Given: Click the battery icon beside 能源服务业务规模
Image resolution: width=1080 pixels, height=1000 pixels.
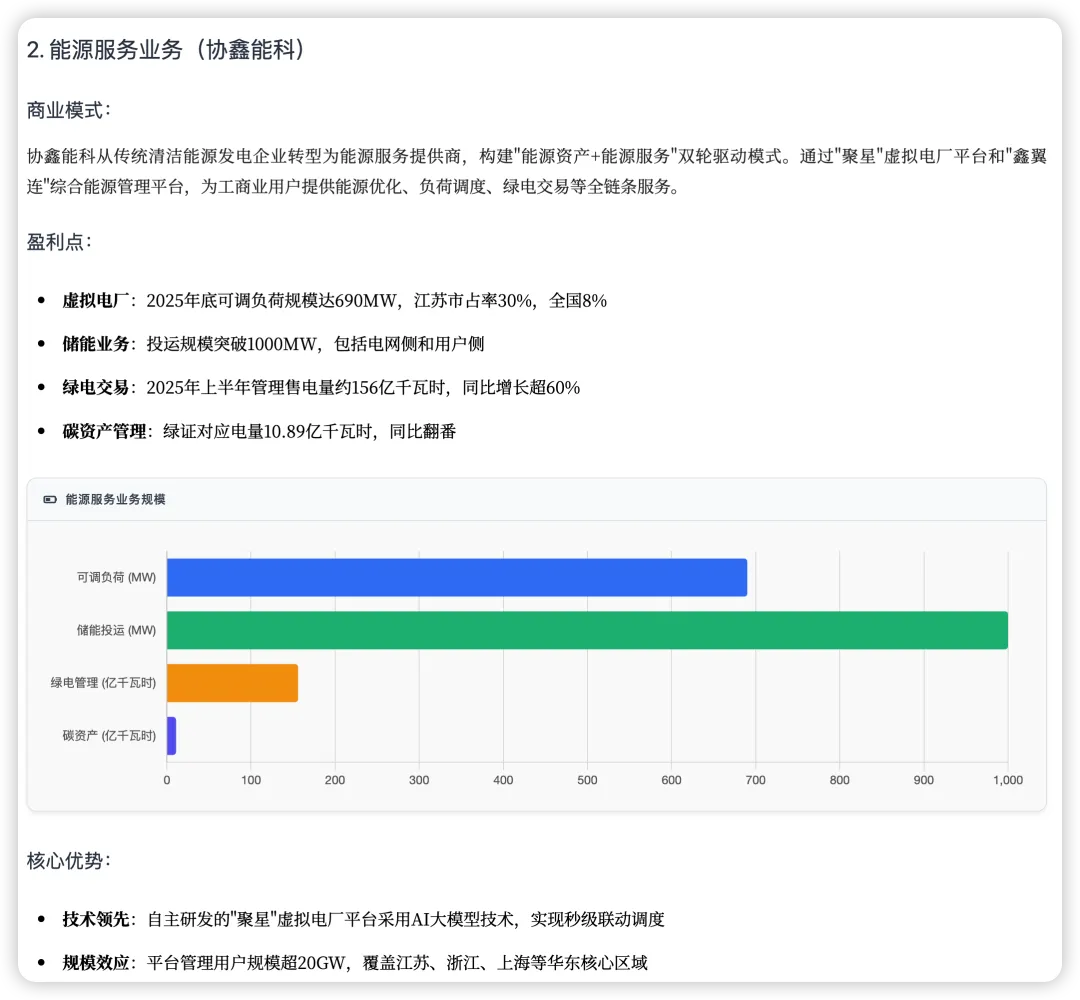Looking at the screenshot, I should pyautogui.click(x=50, y=499).
